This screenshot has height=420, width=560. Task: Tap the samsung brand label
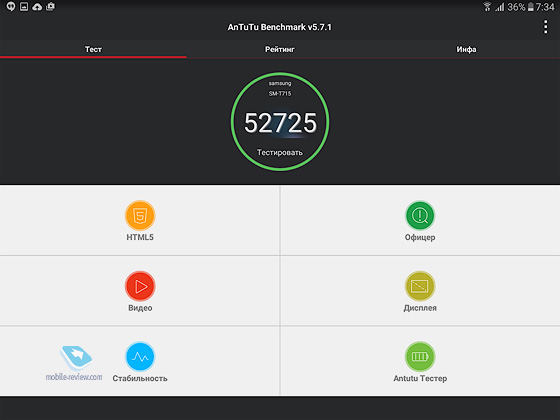point(280,83)
